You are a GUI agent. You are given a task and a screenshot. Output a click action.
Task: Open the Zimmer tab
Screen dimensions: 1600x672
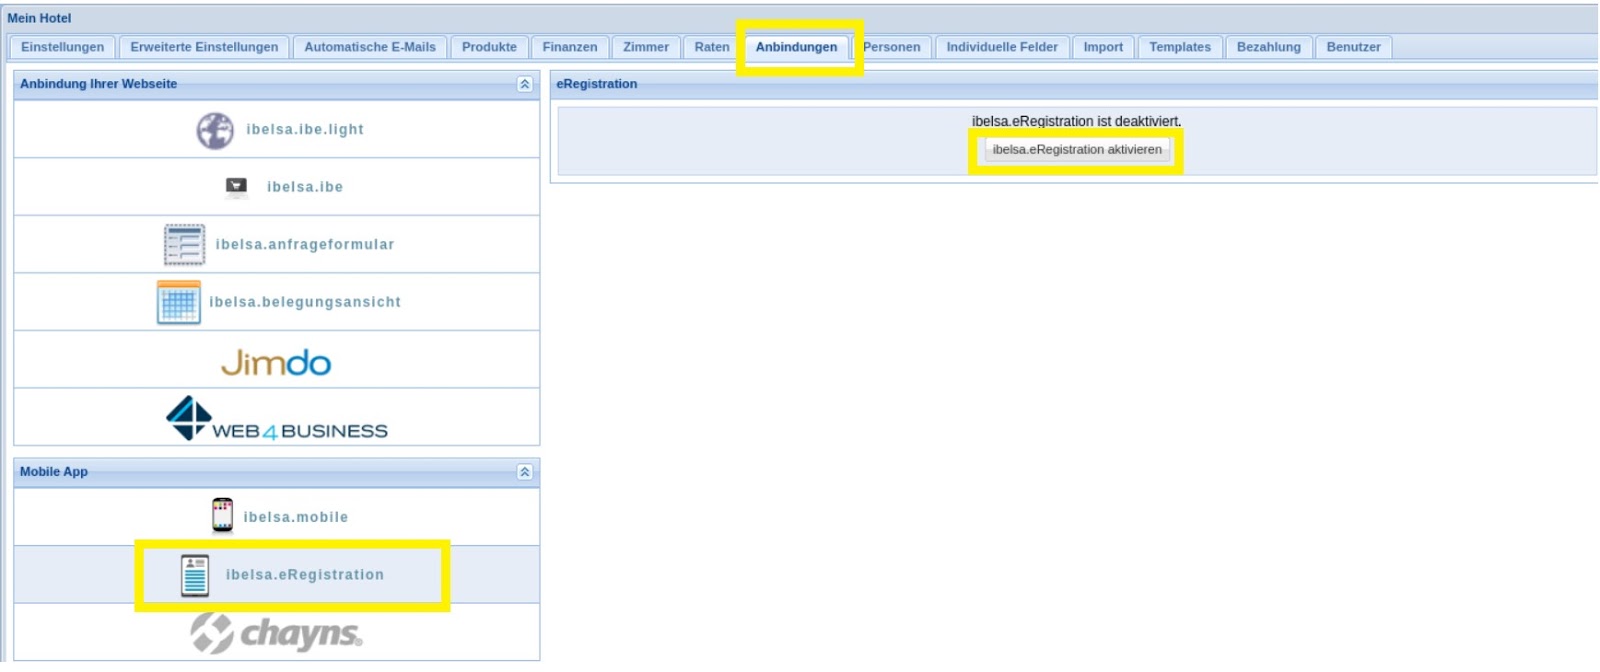645,47
